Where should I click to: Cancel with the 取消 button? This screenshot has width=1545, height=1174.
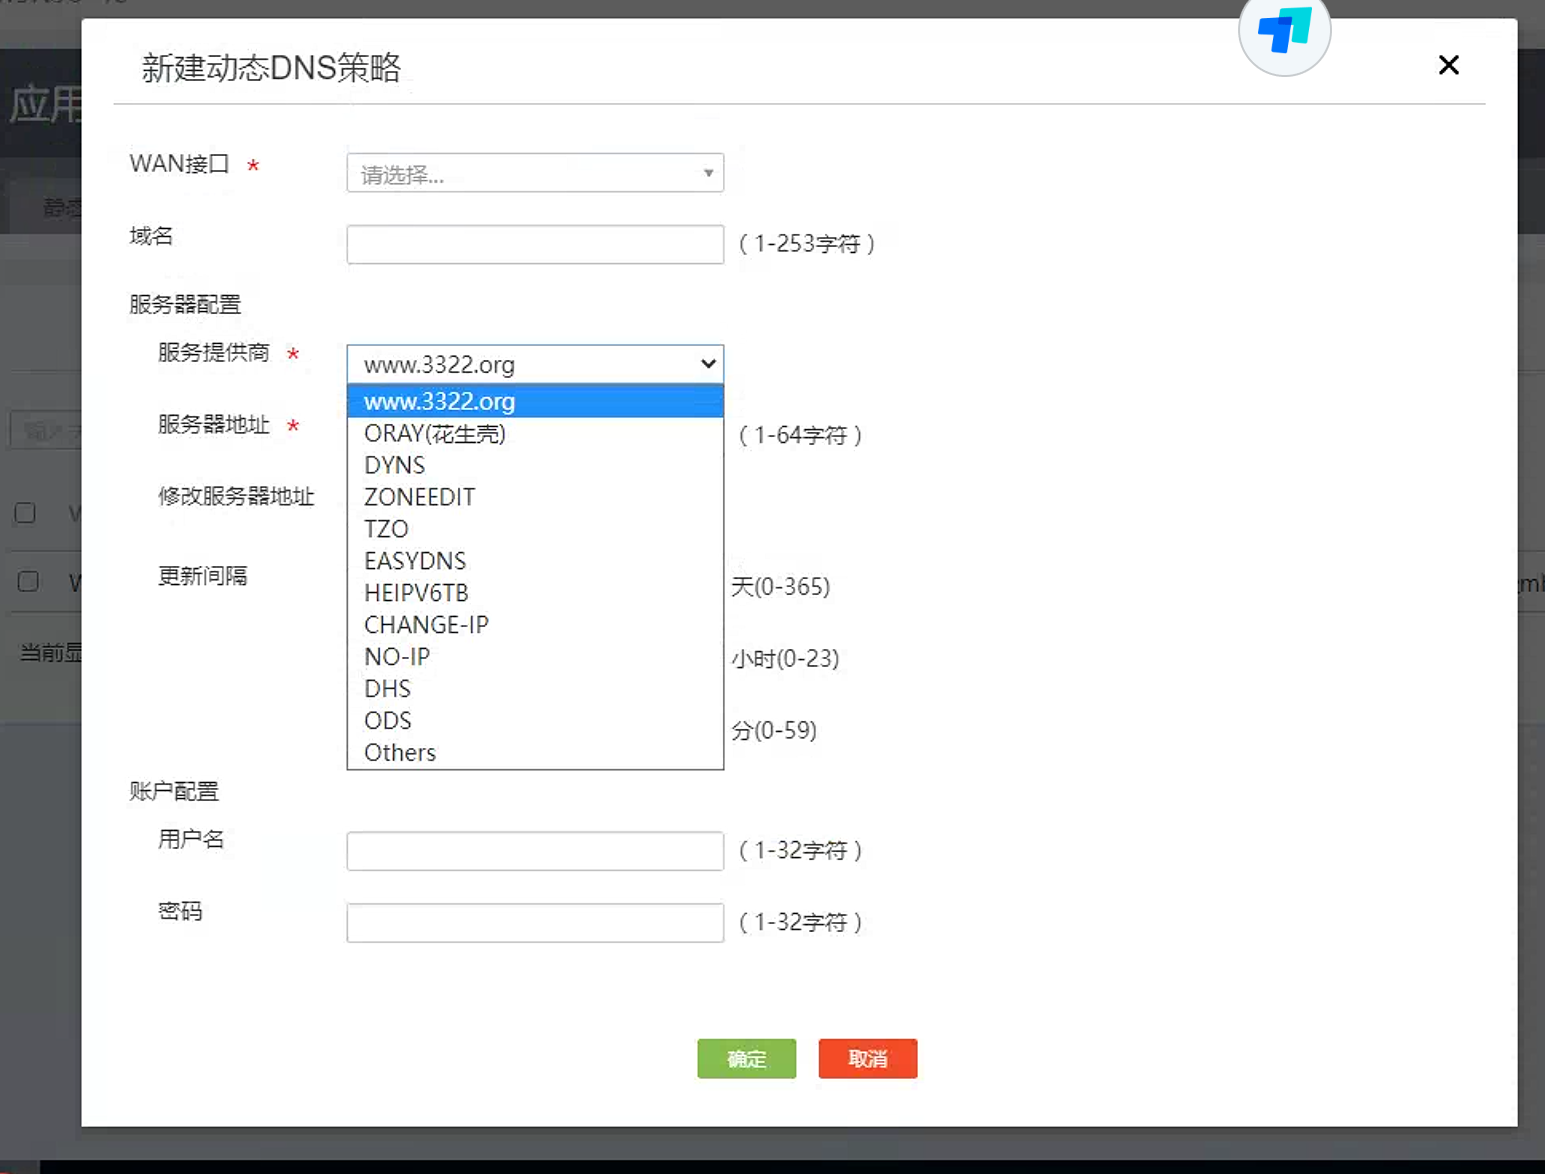(868, 1059)
